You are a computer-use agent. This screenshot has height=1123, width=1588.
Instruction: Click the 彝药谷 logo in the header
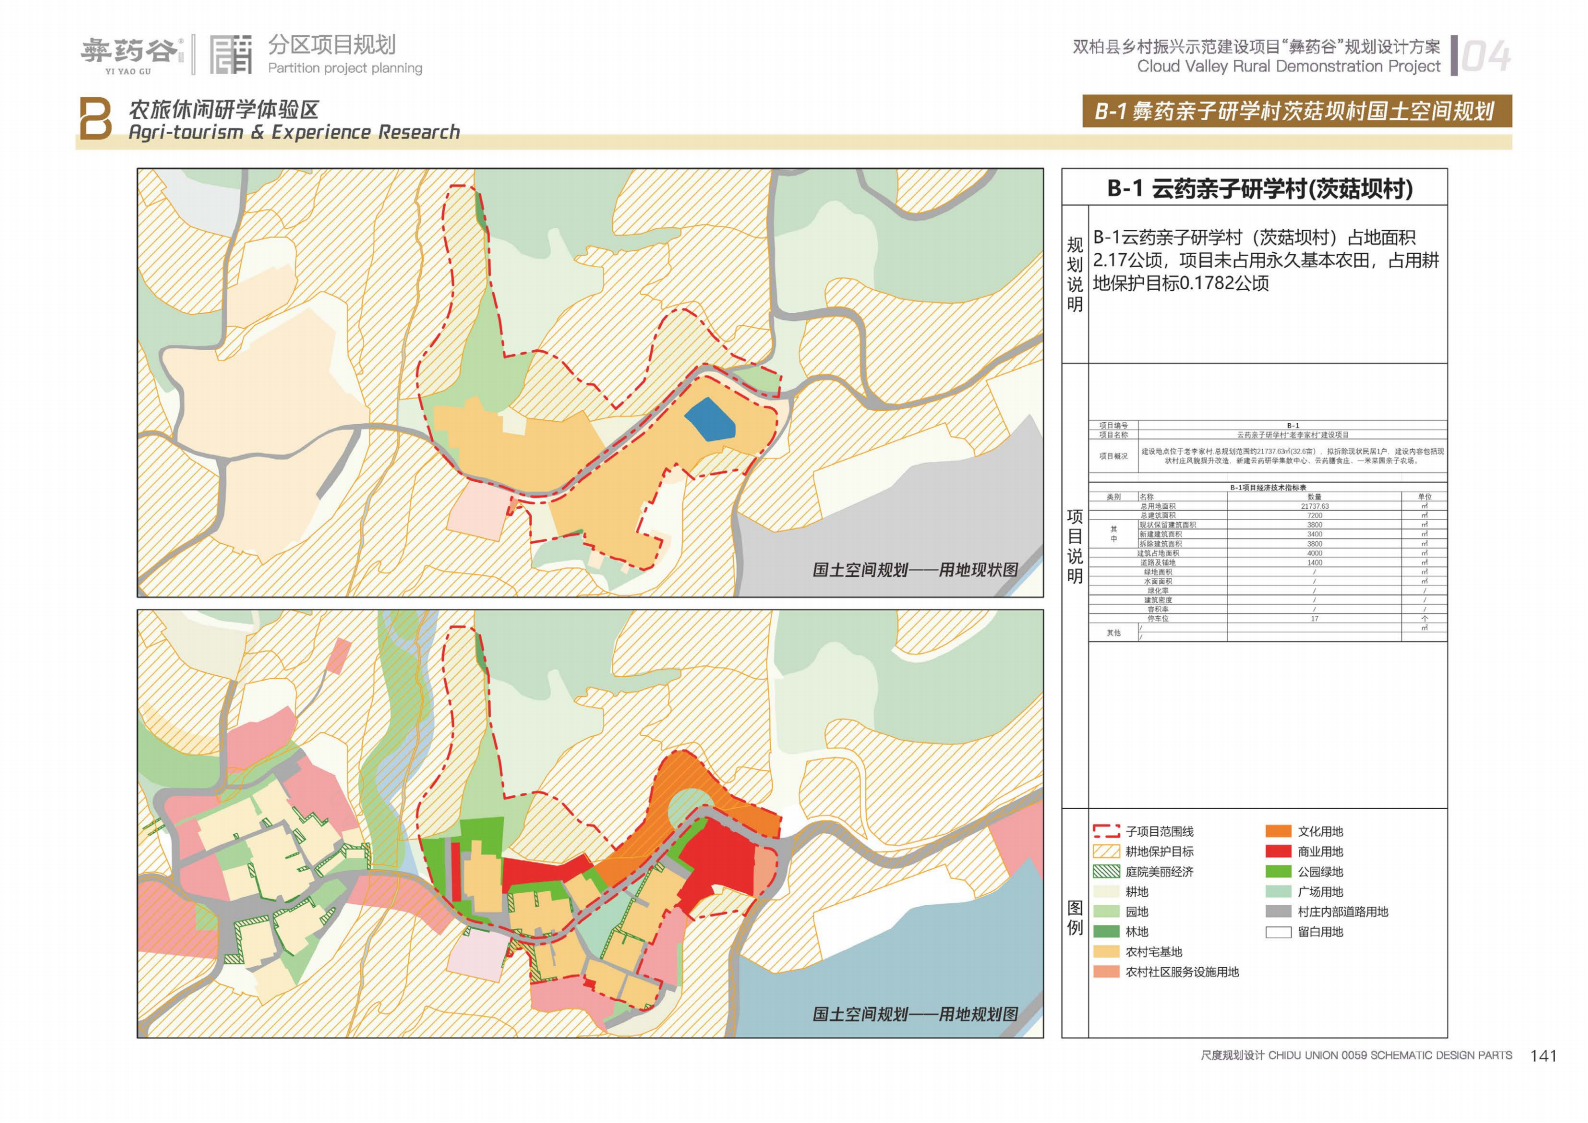[x=130, y=53]
